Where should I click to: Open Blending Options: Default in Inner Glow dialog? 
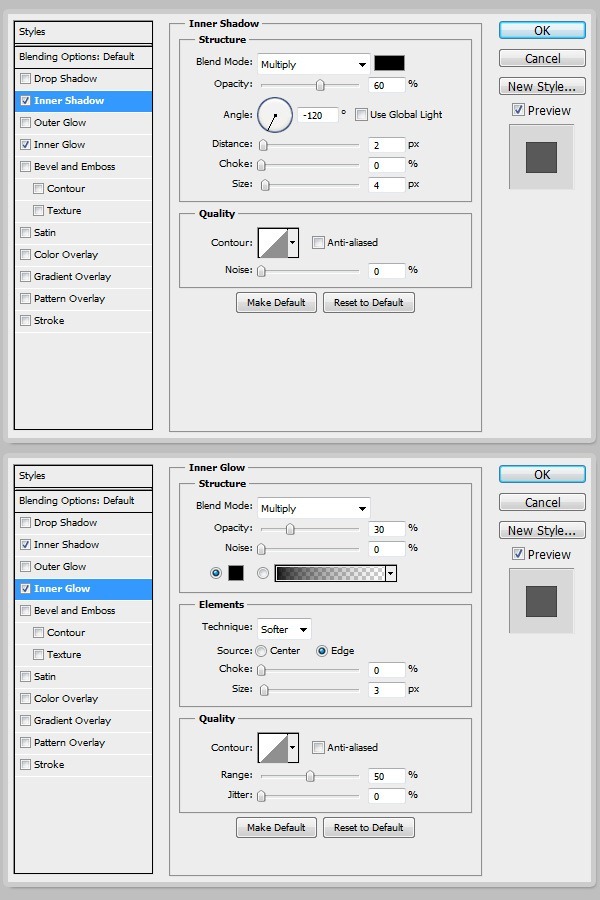point(83,501)
